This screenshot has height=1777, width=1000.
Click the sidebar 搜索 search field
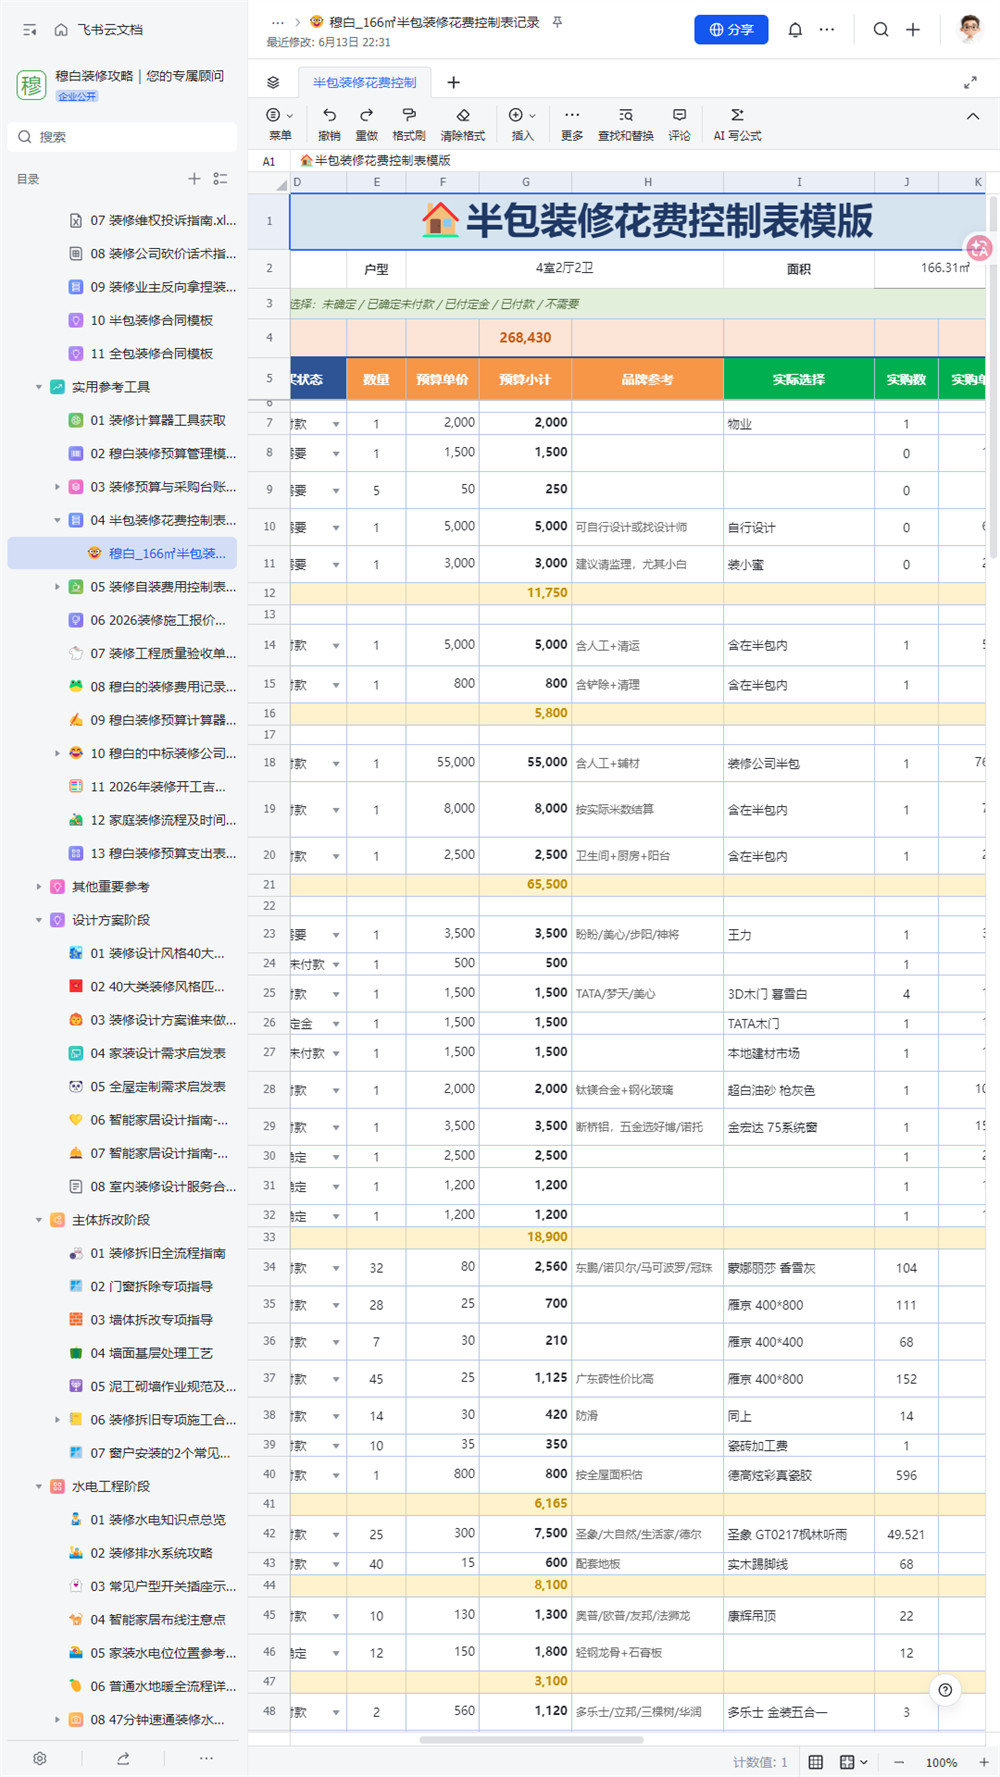tap(123, 137)
